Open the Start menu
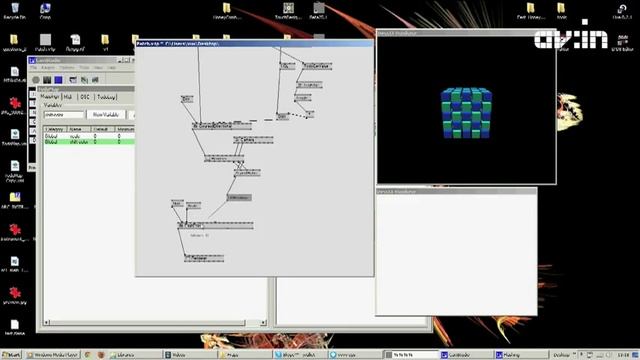The image size is (640, 360). click(x=11, y=355)
